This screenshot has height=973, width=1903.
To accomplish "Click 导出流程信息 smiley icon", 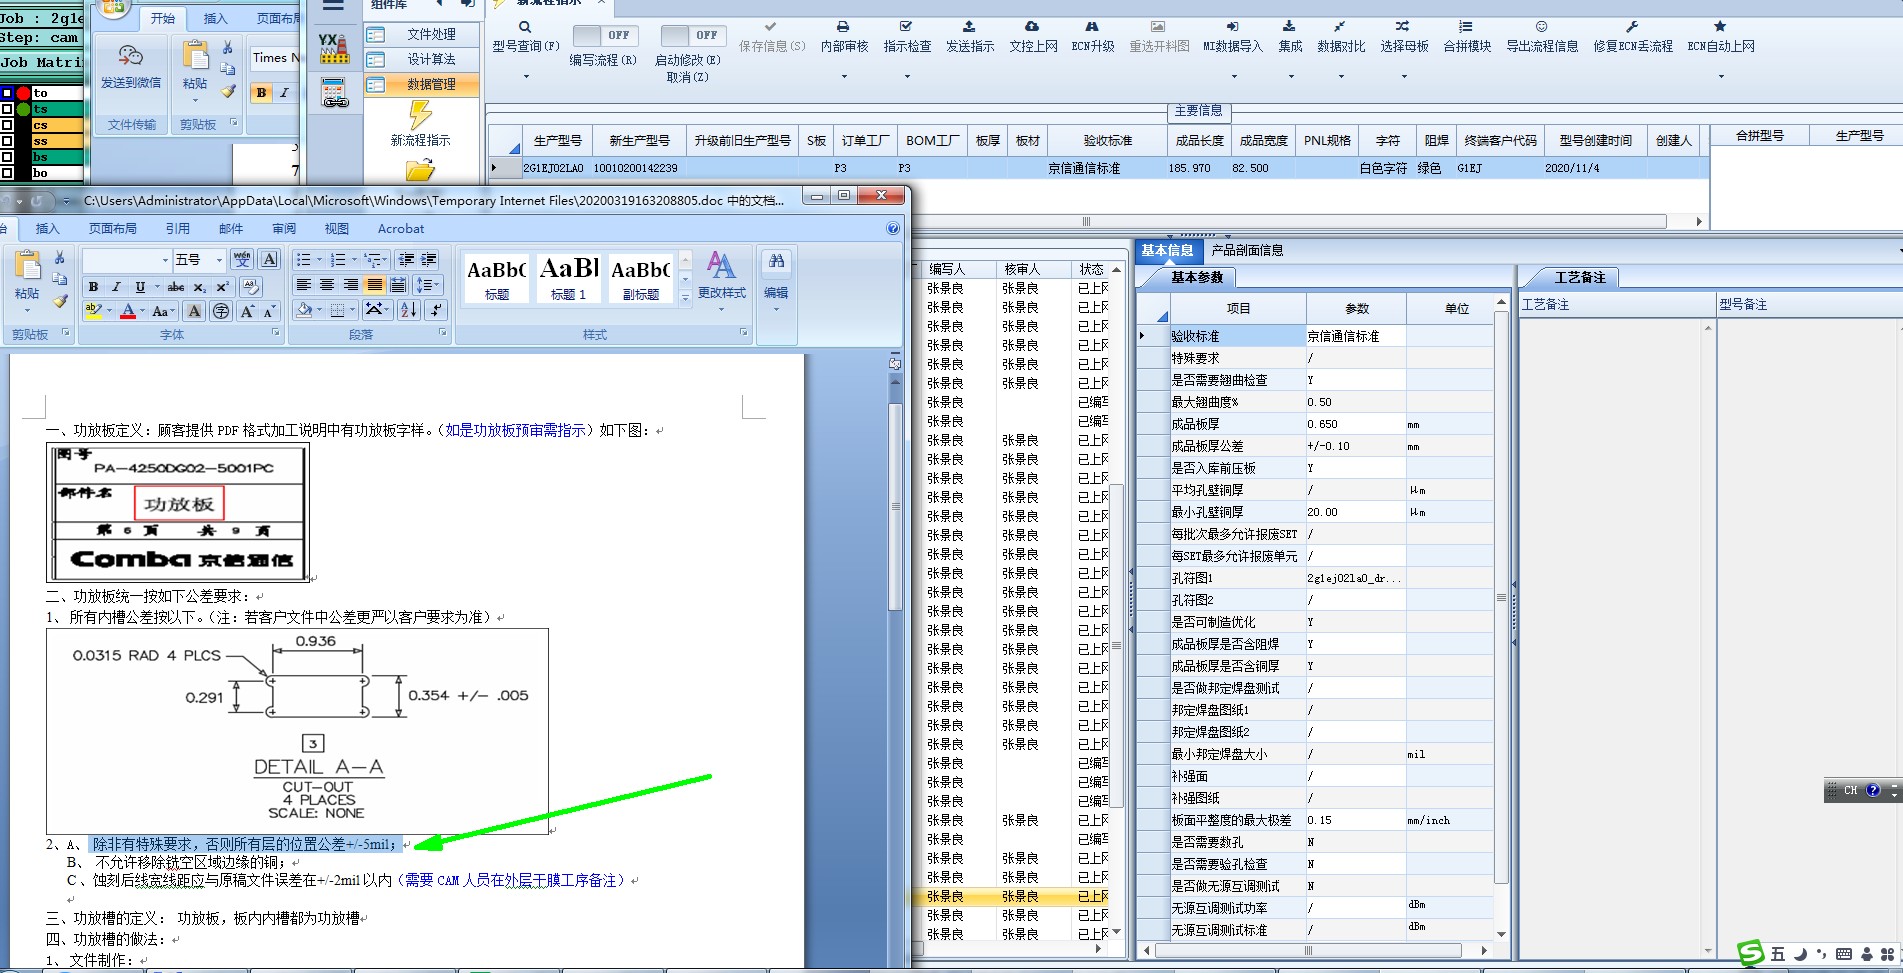I will 1541,27.
